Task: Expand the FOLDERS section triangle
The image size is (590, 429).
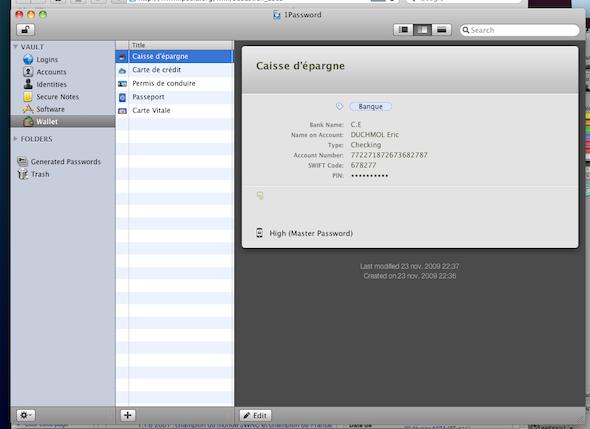Action: [x=15, y=139]
